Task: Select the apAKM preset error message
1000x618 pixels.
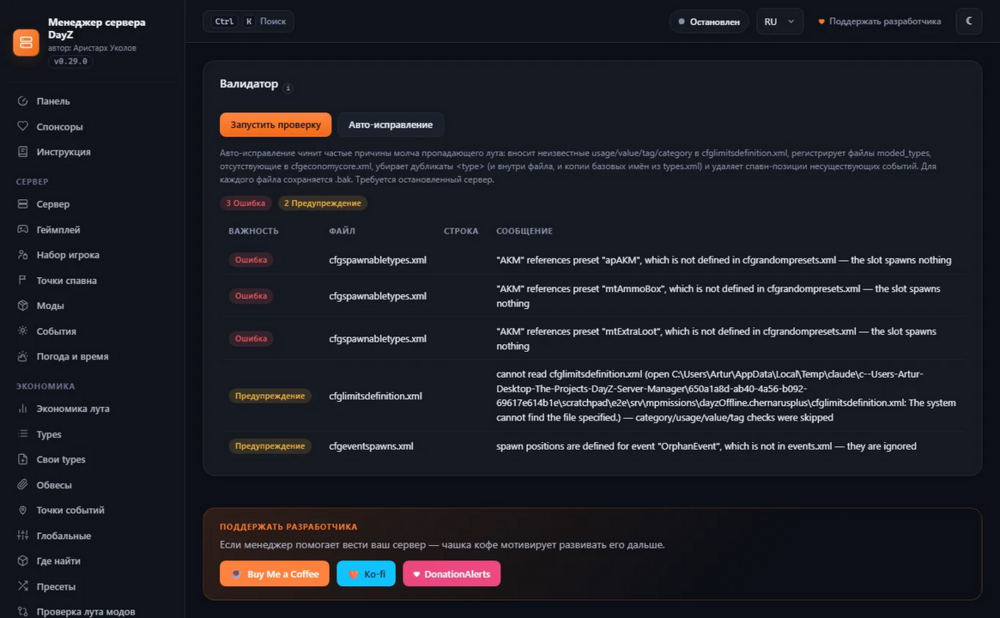Action: pyautogui.click(x=724, y=260)
